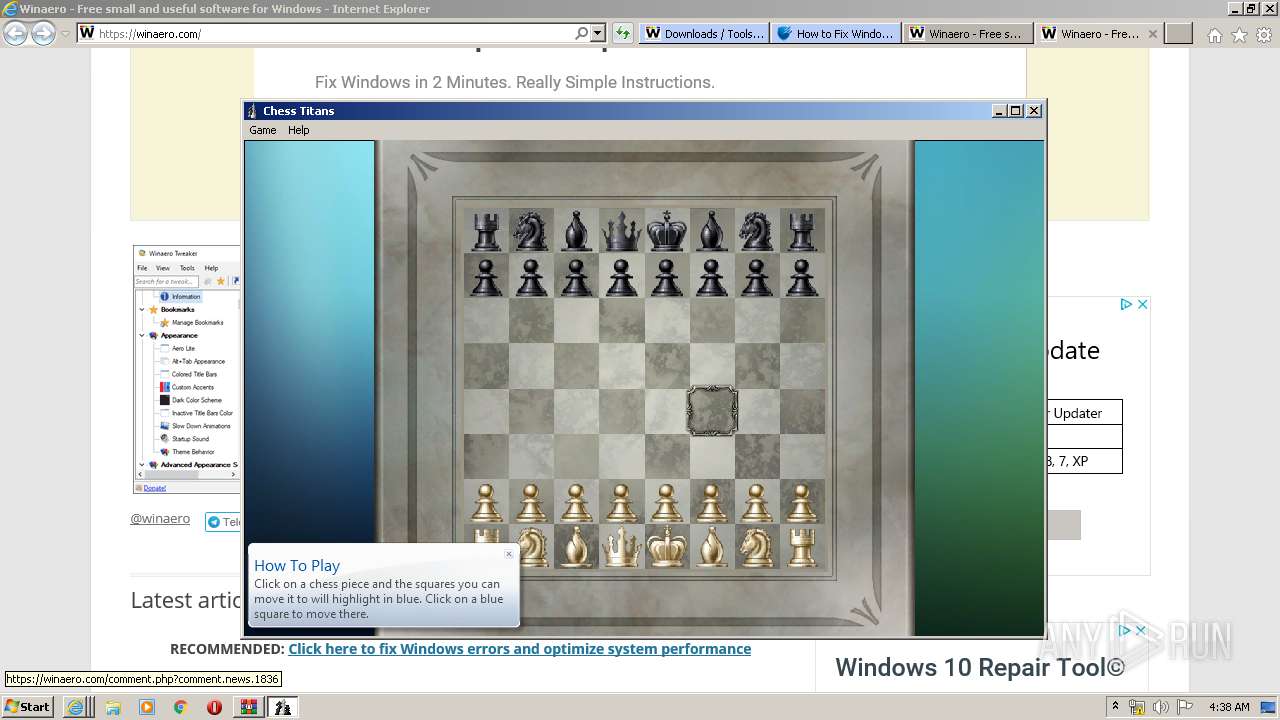Select the black knight next to right rook

coord(756,230)
